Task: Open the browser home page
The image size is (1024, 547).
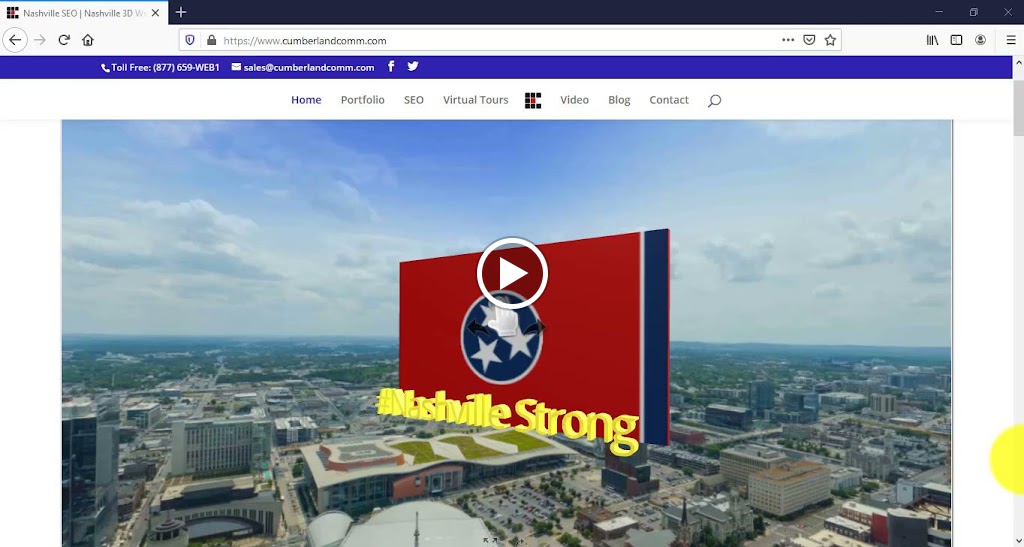Action: point(88,40)
